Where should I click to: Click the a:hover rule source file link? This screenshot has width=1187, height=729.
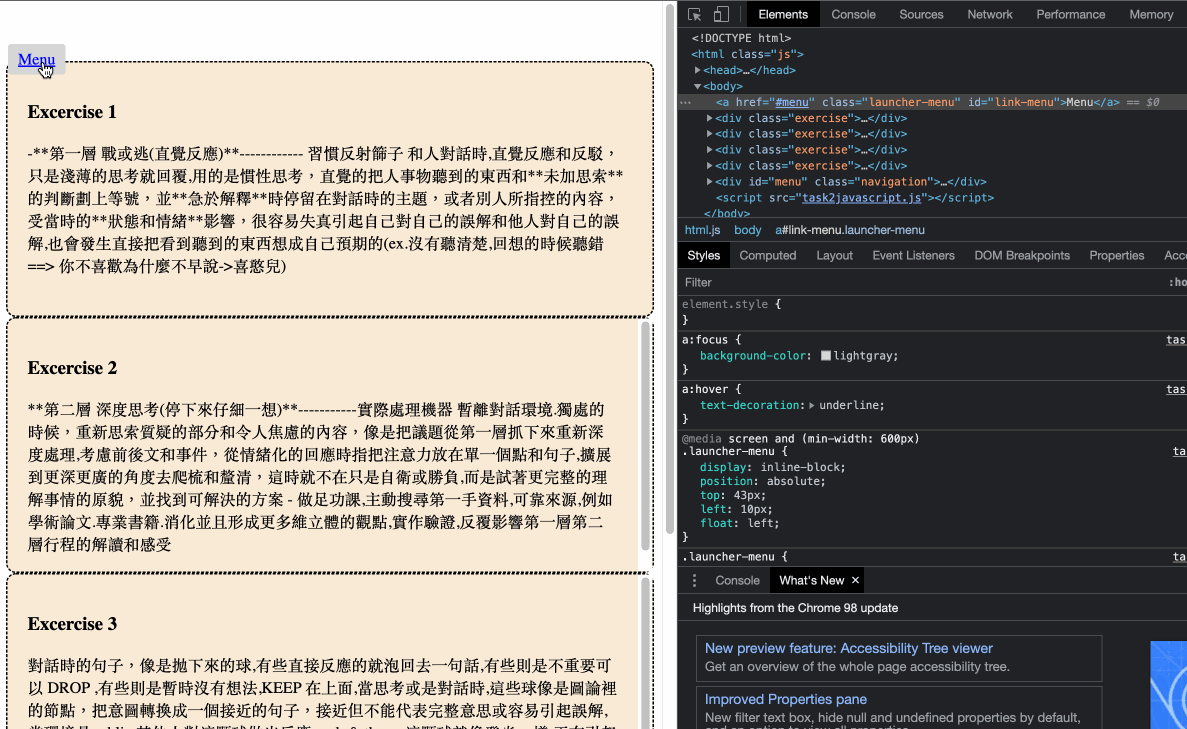(x=1176, y=389)
